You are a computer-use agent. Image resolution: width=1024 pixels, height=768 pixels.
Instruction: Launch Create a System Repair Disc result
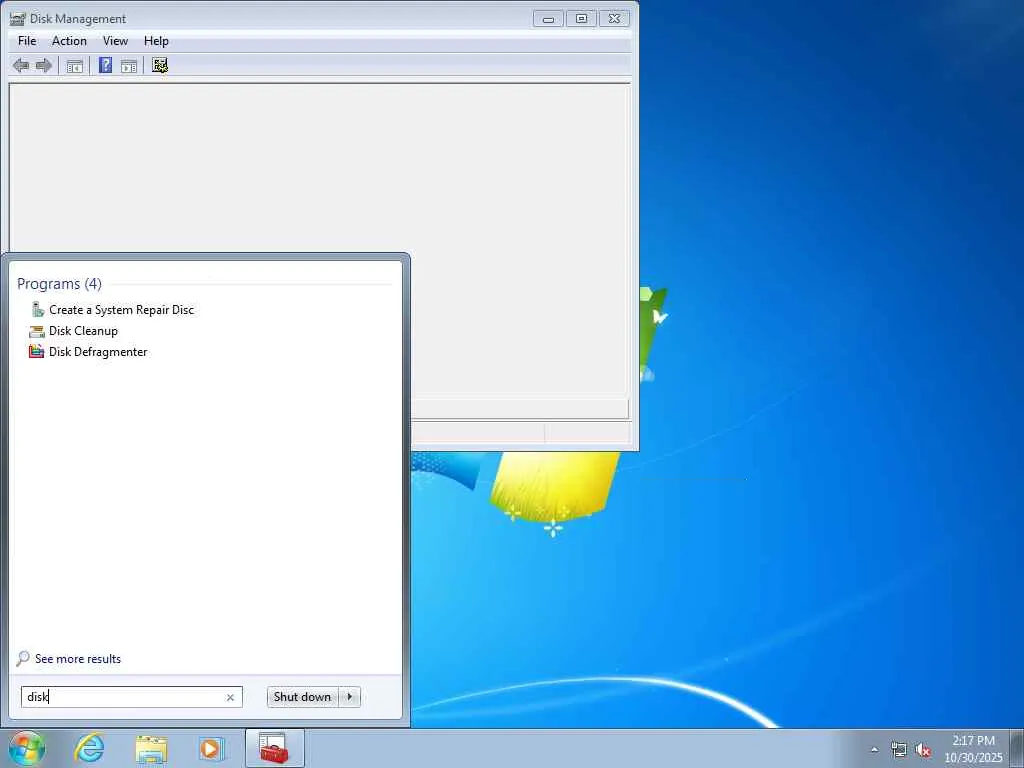[x=121, y=310]
